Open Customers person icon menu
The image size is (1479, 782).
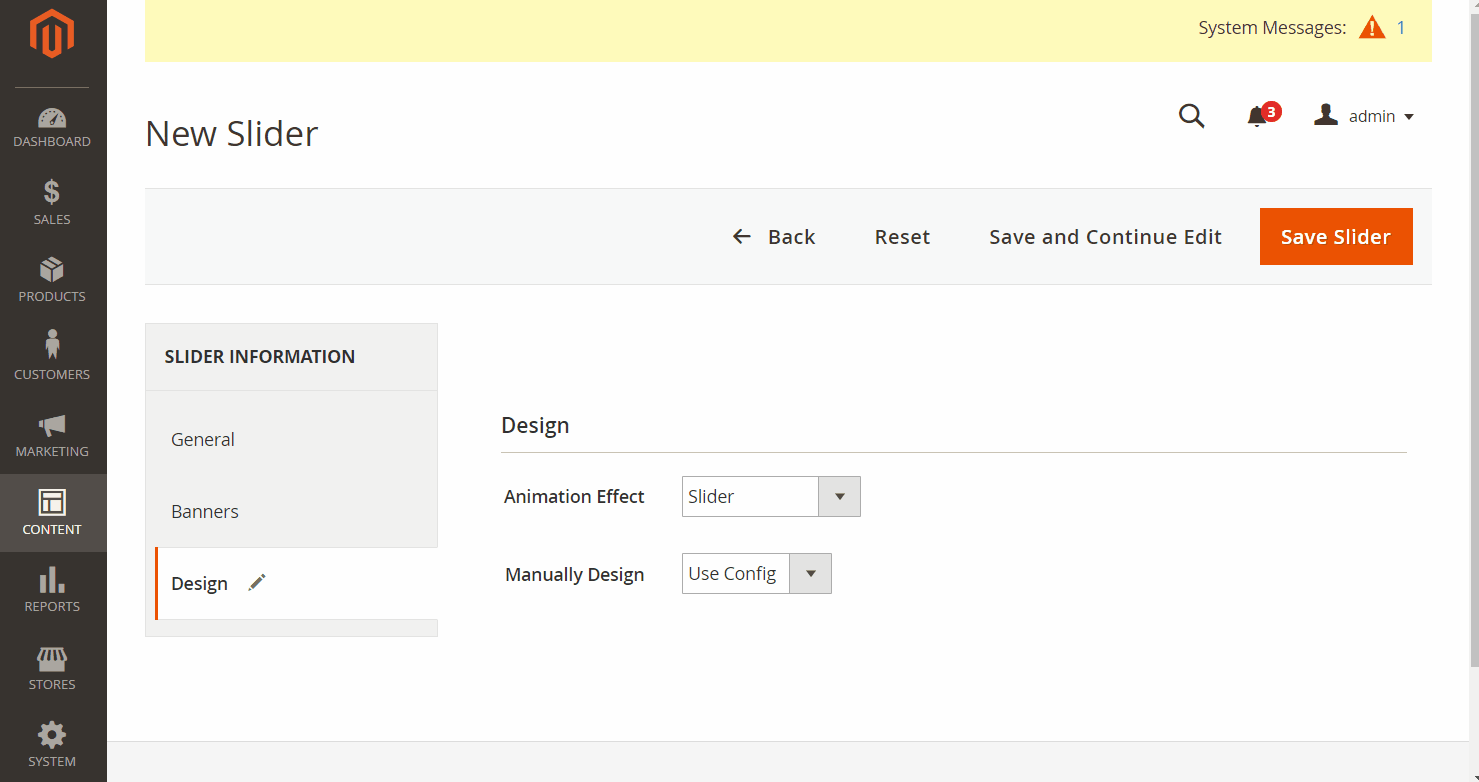coord(52,345)
